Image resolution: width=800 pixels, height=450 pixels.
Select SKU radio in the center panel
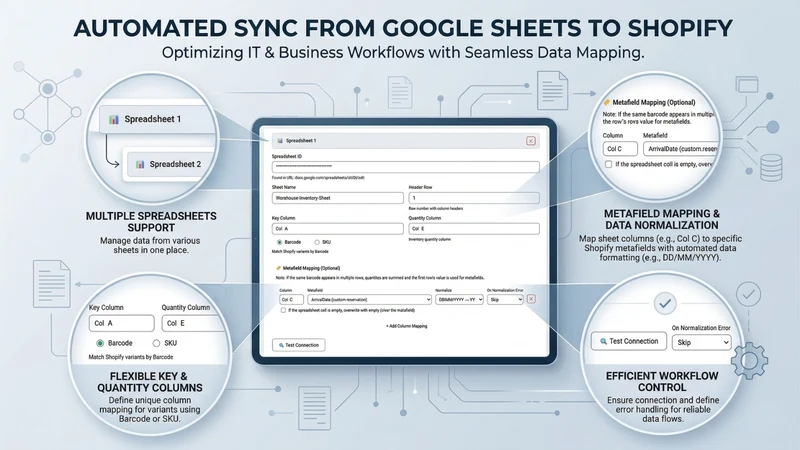(x=317, y=242)
